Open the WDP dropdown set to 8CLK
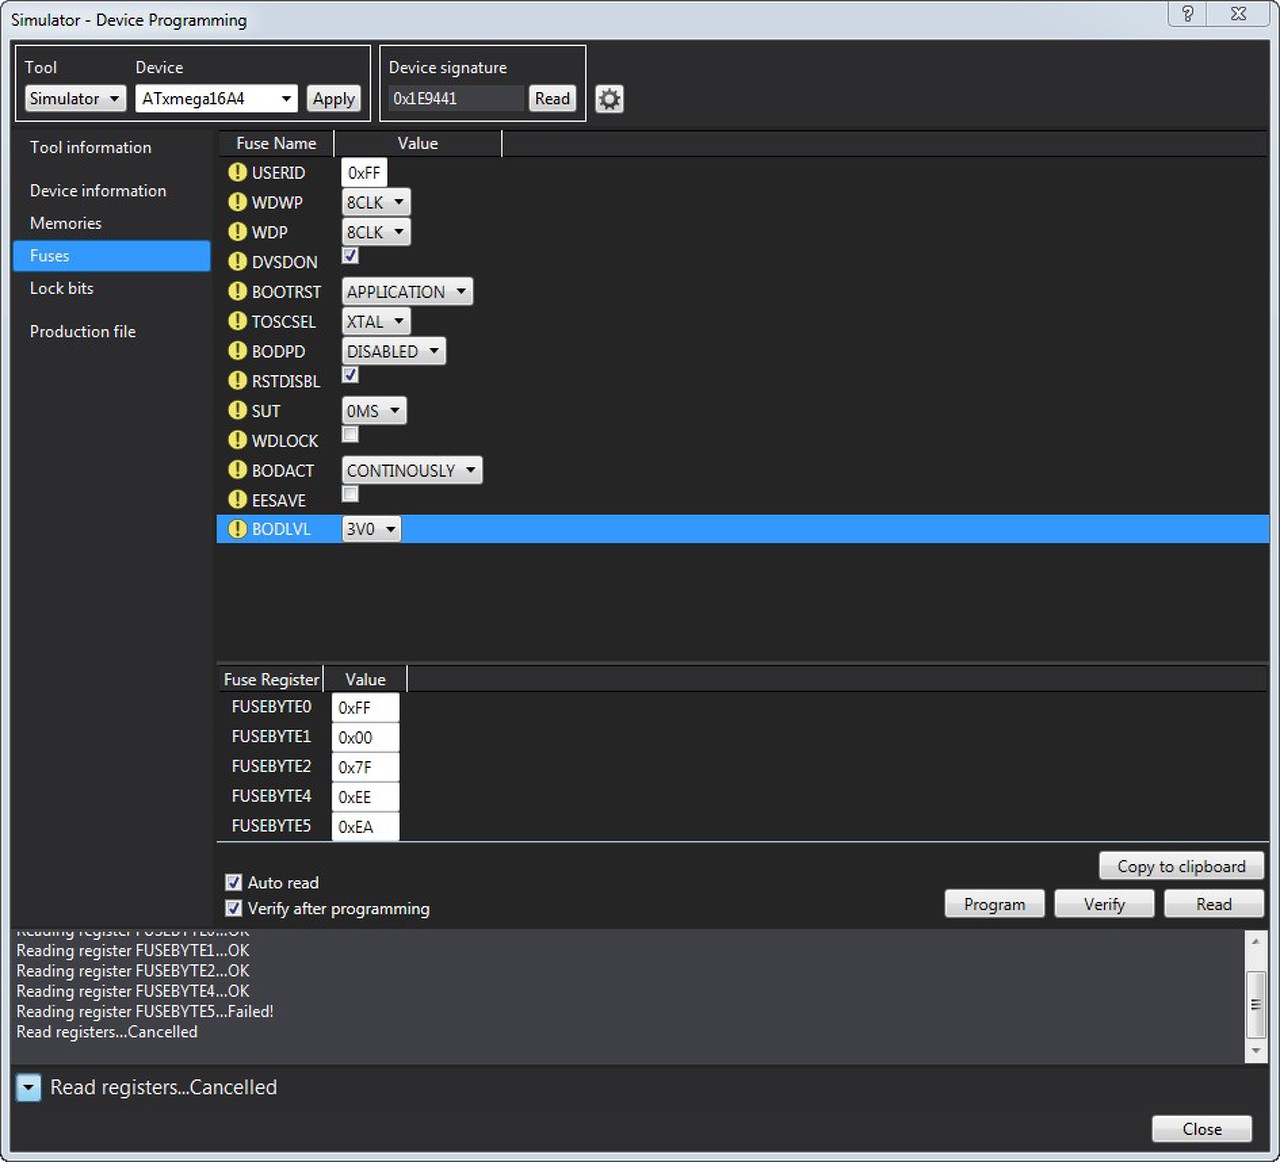The image size is (1280, 1162). 376,232
